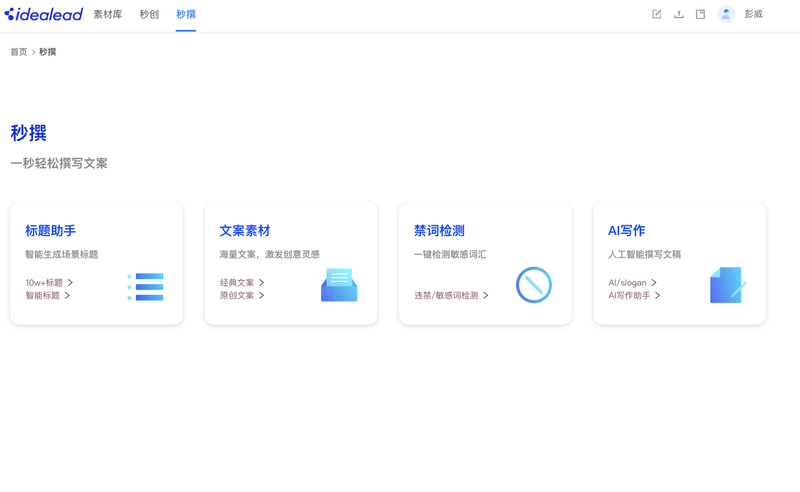Image resolution: width=800 pixels, height=492 pixels.
Task: Click chevron next to 10w+标题
Action: click(x=70, y=282)
